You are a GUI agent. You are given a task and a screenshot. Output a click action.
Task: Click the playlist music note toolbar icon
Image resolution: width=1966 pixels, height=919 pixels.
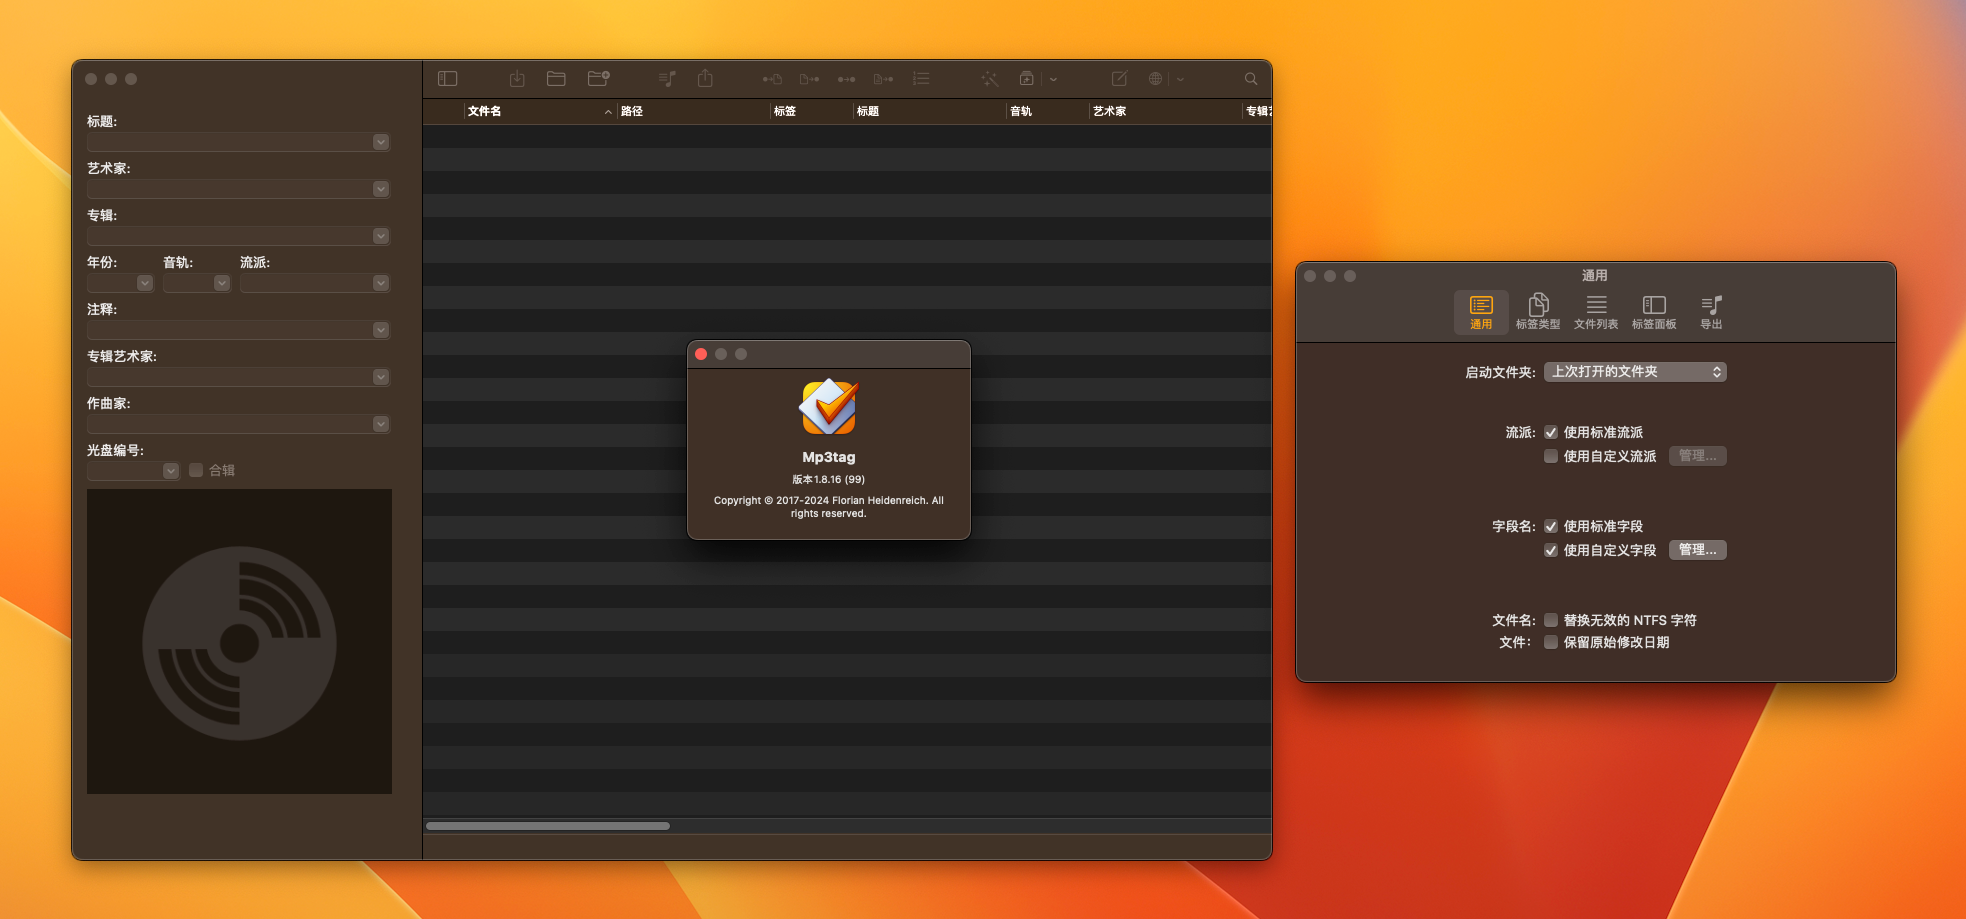coord(668,79)
